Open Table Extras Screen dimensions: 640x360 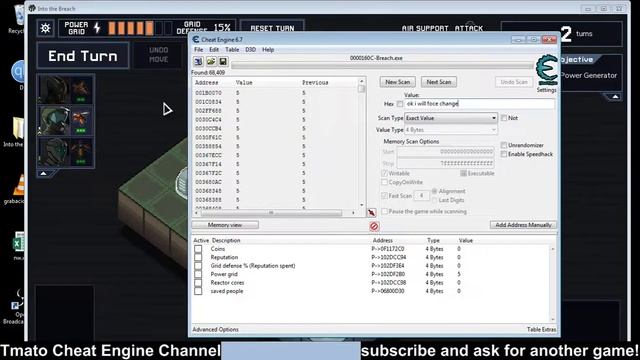click(541, 329)
